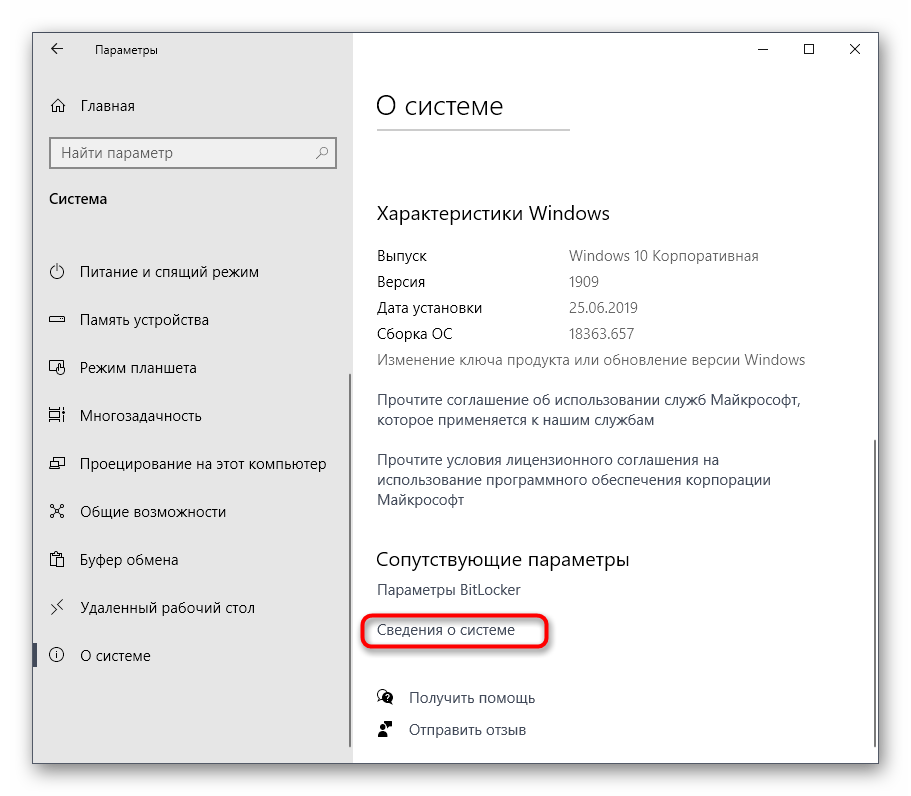This screenshot has height=796, width=911.
Task: Click the multitasking icon
Action: tap(57, 415)
